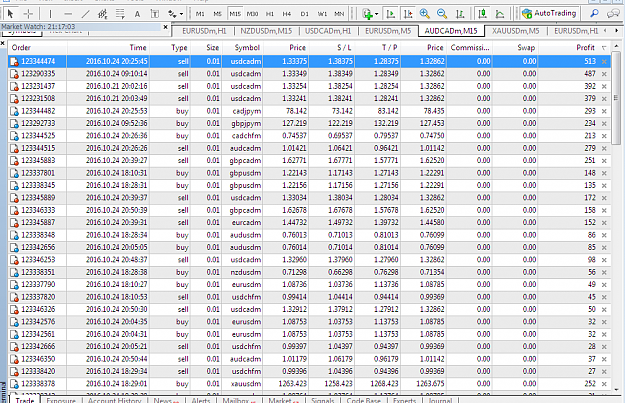Switch to MN timeframe
The image size is (625, 403).
339,14
